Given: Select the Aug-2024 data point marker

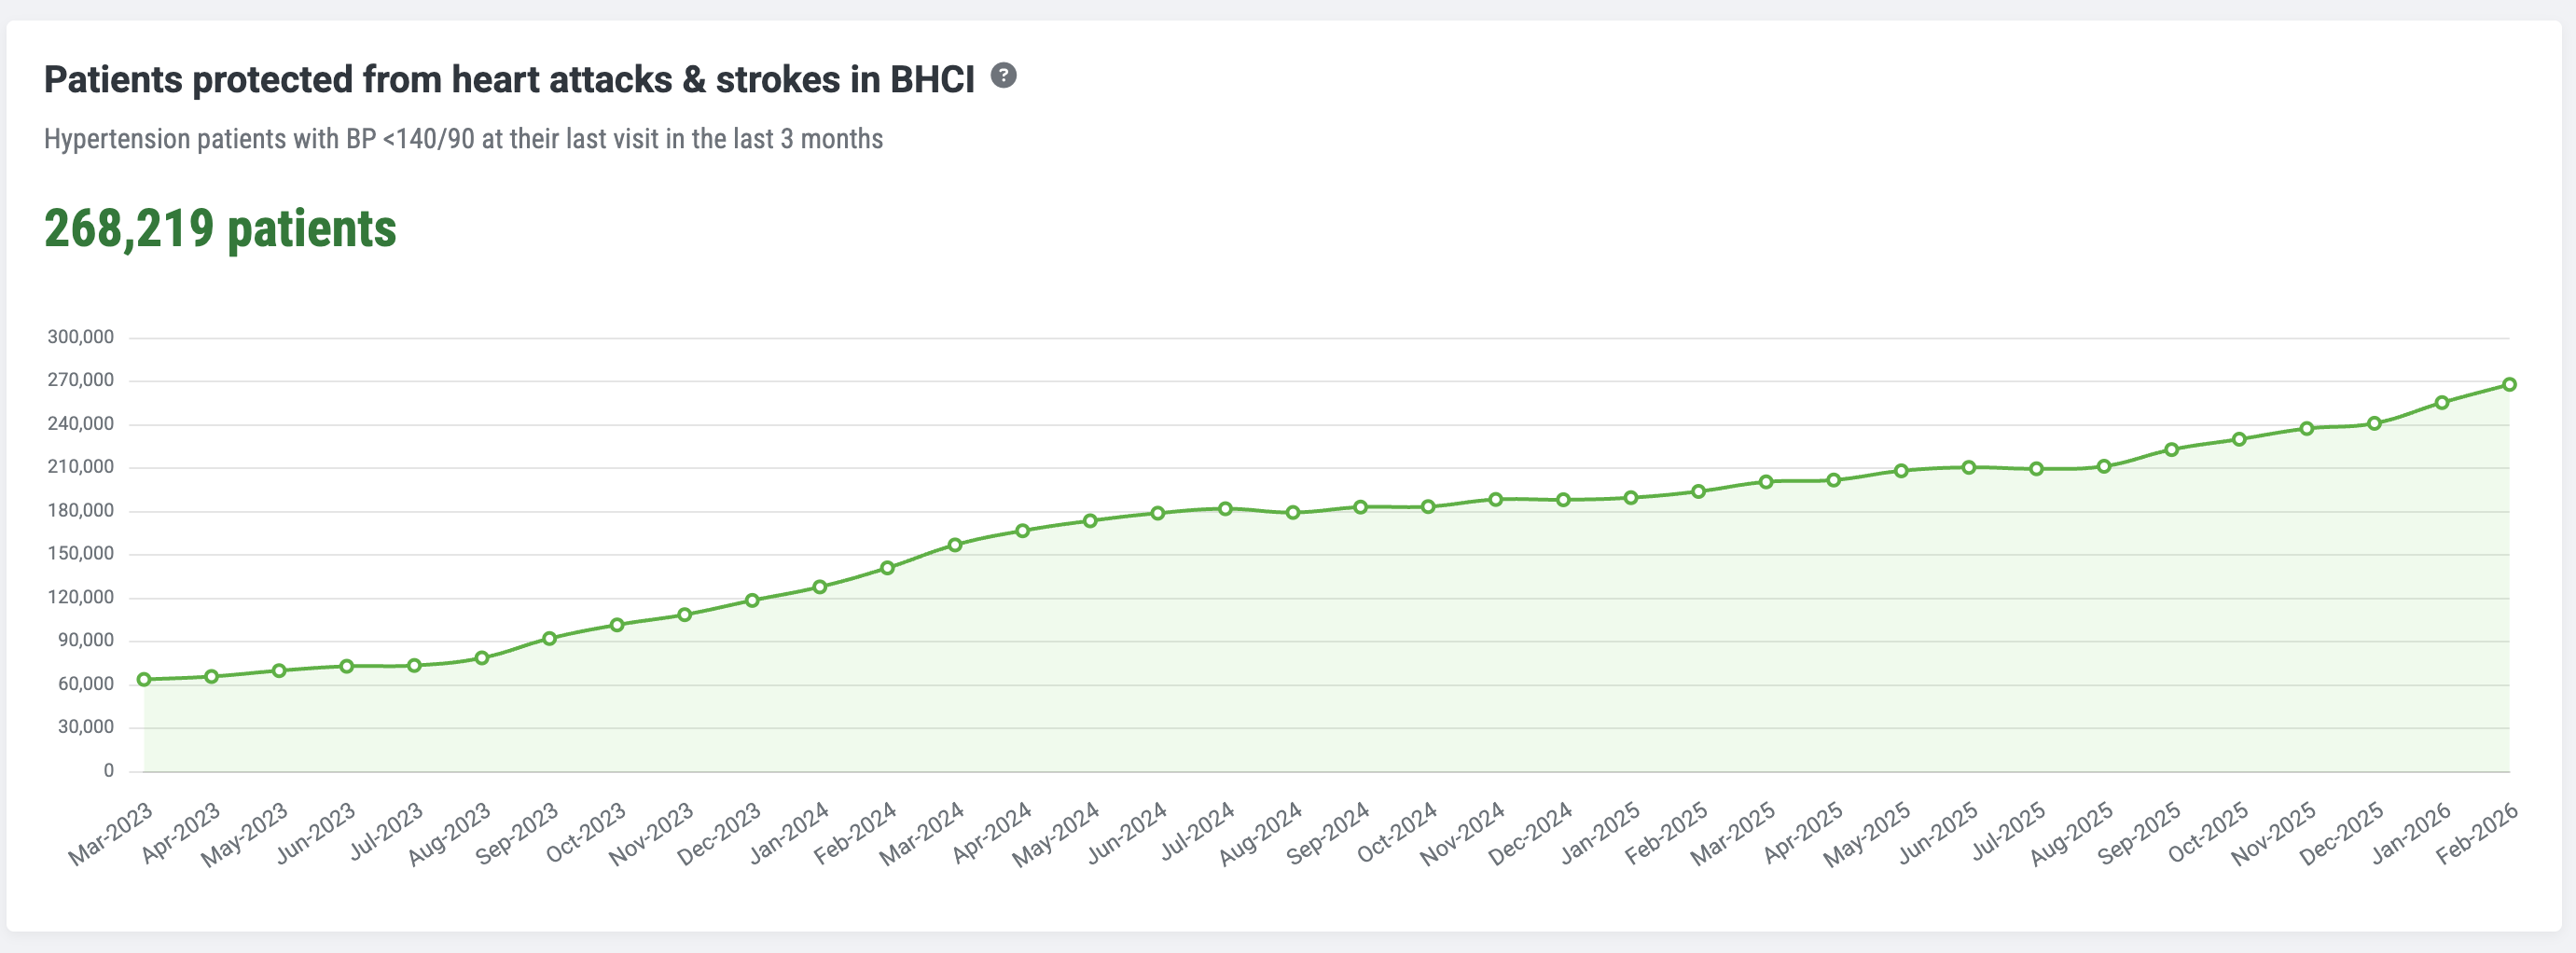Looking at the screenshot, I should pos(1293,512).
